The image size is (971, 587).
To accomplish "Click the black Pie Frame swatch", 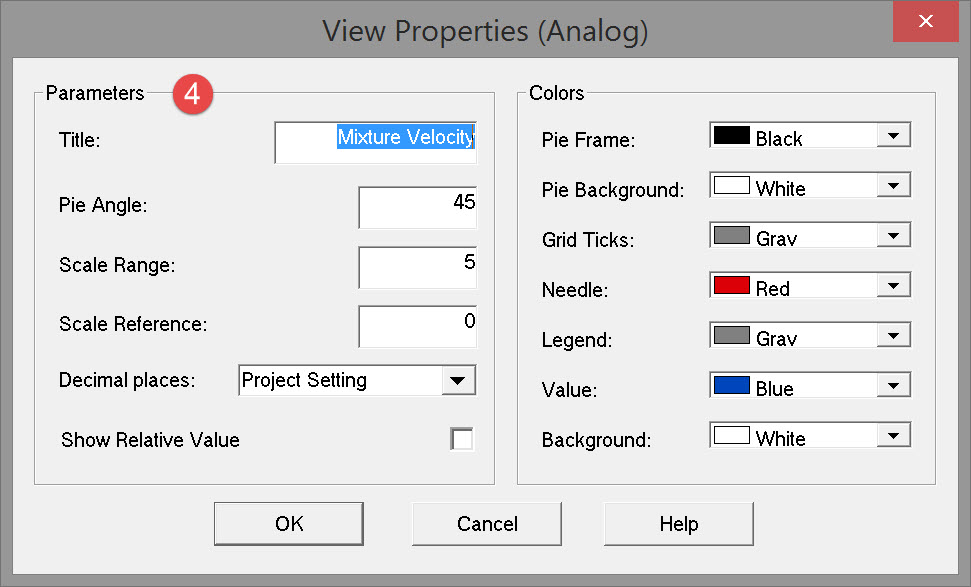I will (x=731, y=137).
